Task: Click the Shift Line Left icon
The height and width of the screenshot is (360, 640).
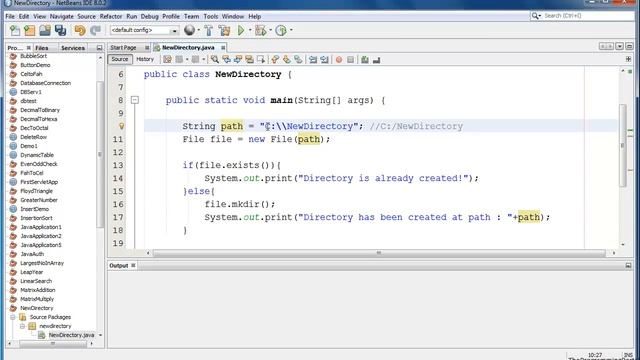Action: coord(313,60)
